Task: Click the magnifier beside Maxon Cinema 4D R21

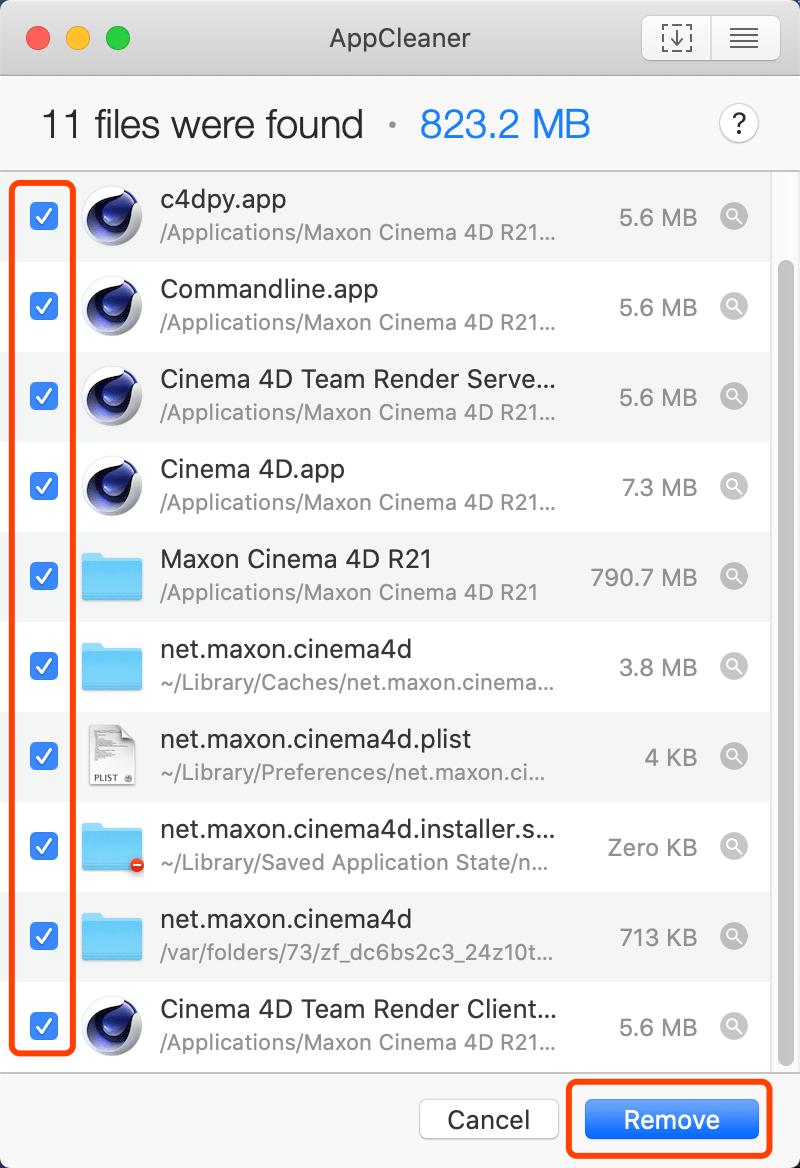Action: [734, 576]
